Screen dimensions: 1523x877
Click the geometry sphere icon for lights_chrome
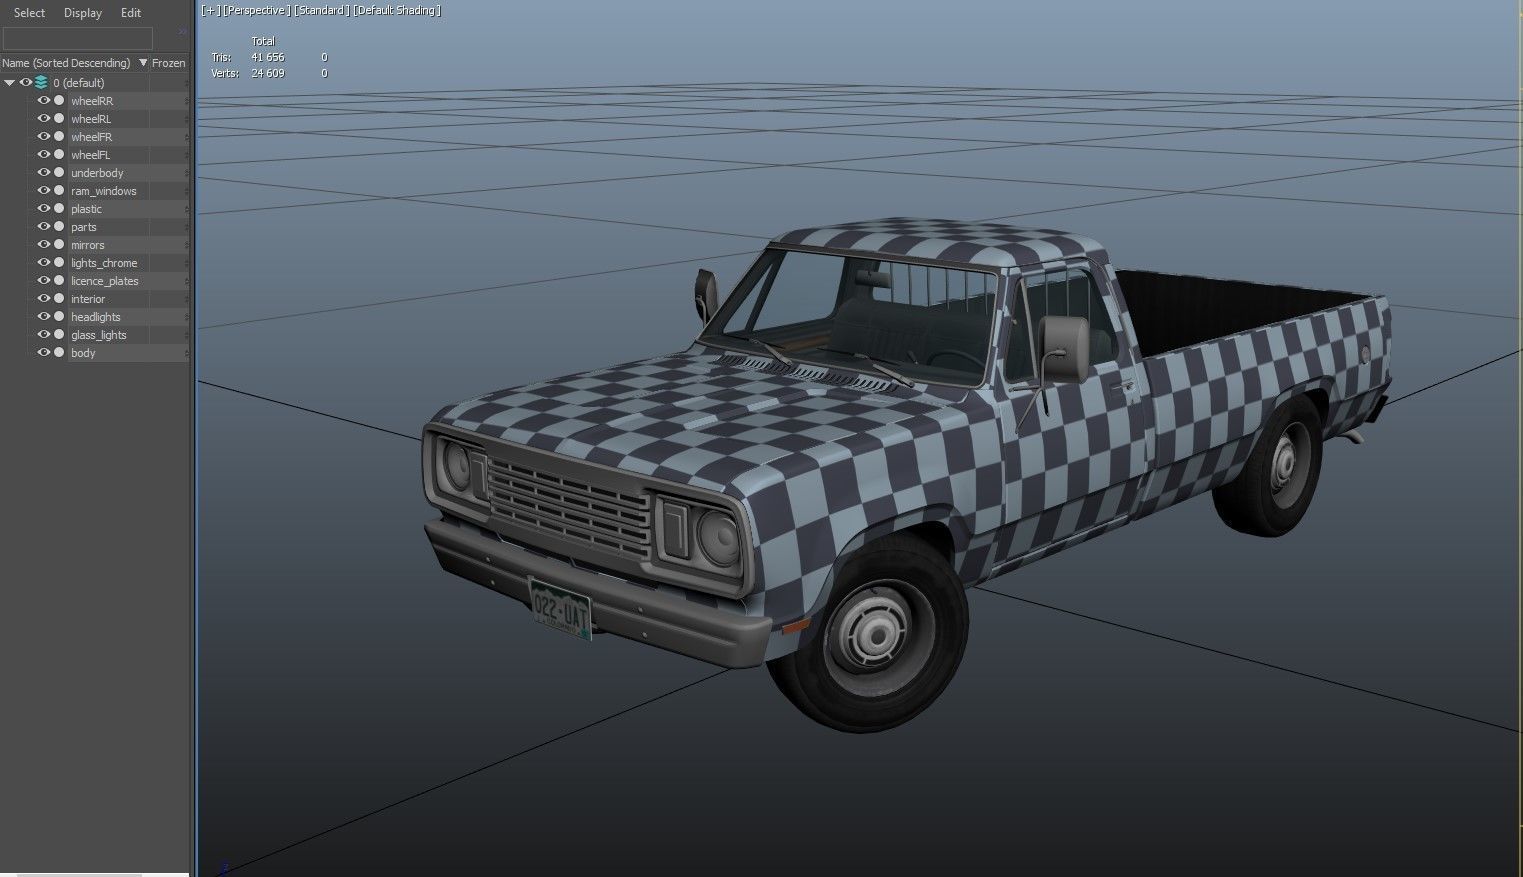59,263
